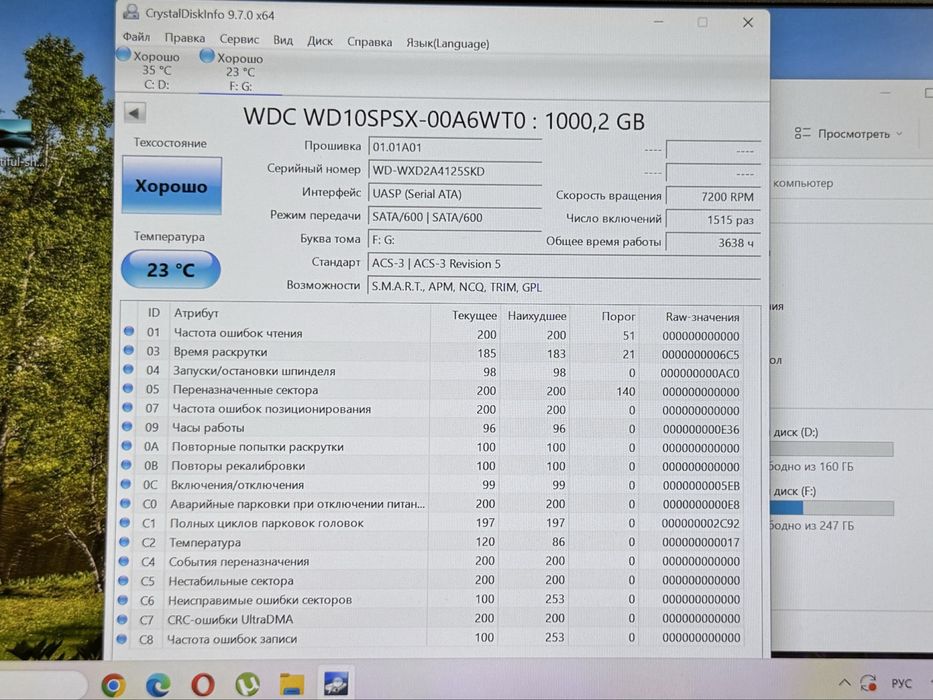
Task: Expand the system tray hidden icons chevron
Action: pyautogui.click(x=844, y=683)
